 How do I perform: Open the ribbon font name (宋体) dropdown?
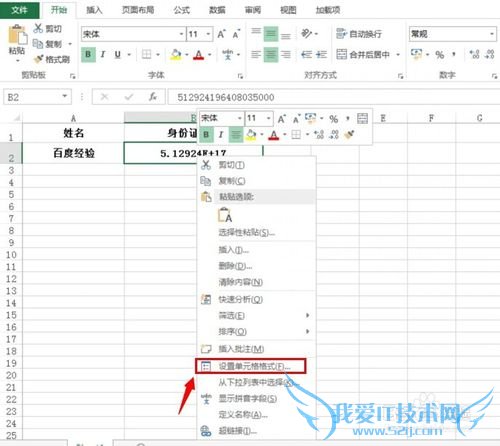coord(181,34)
